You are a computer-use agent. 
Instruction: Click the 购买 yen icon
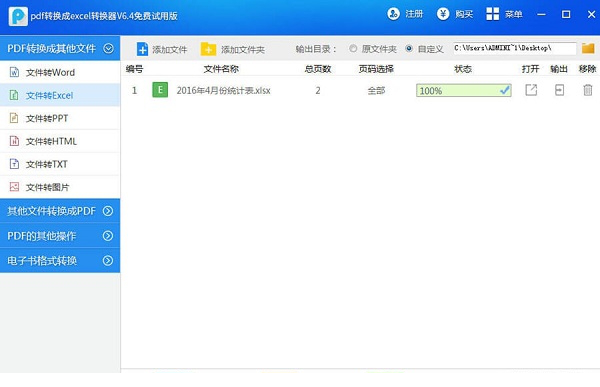443,14
